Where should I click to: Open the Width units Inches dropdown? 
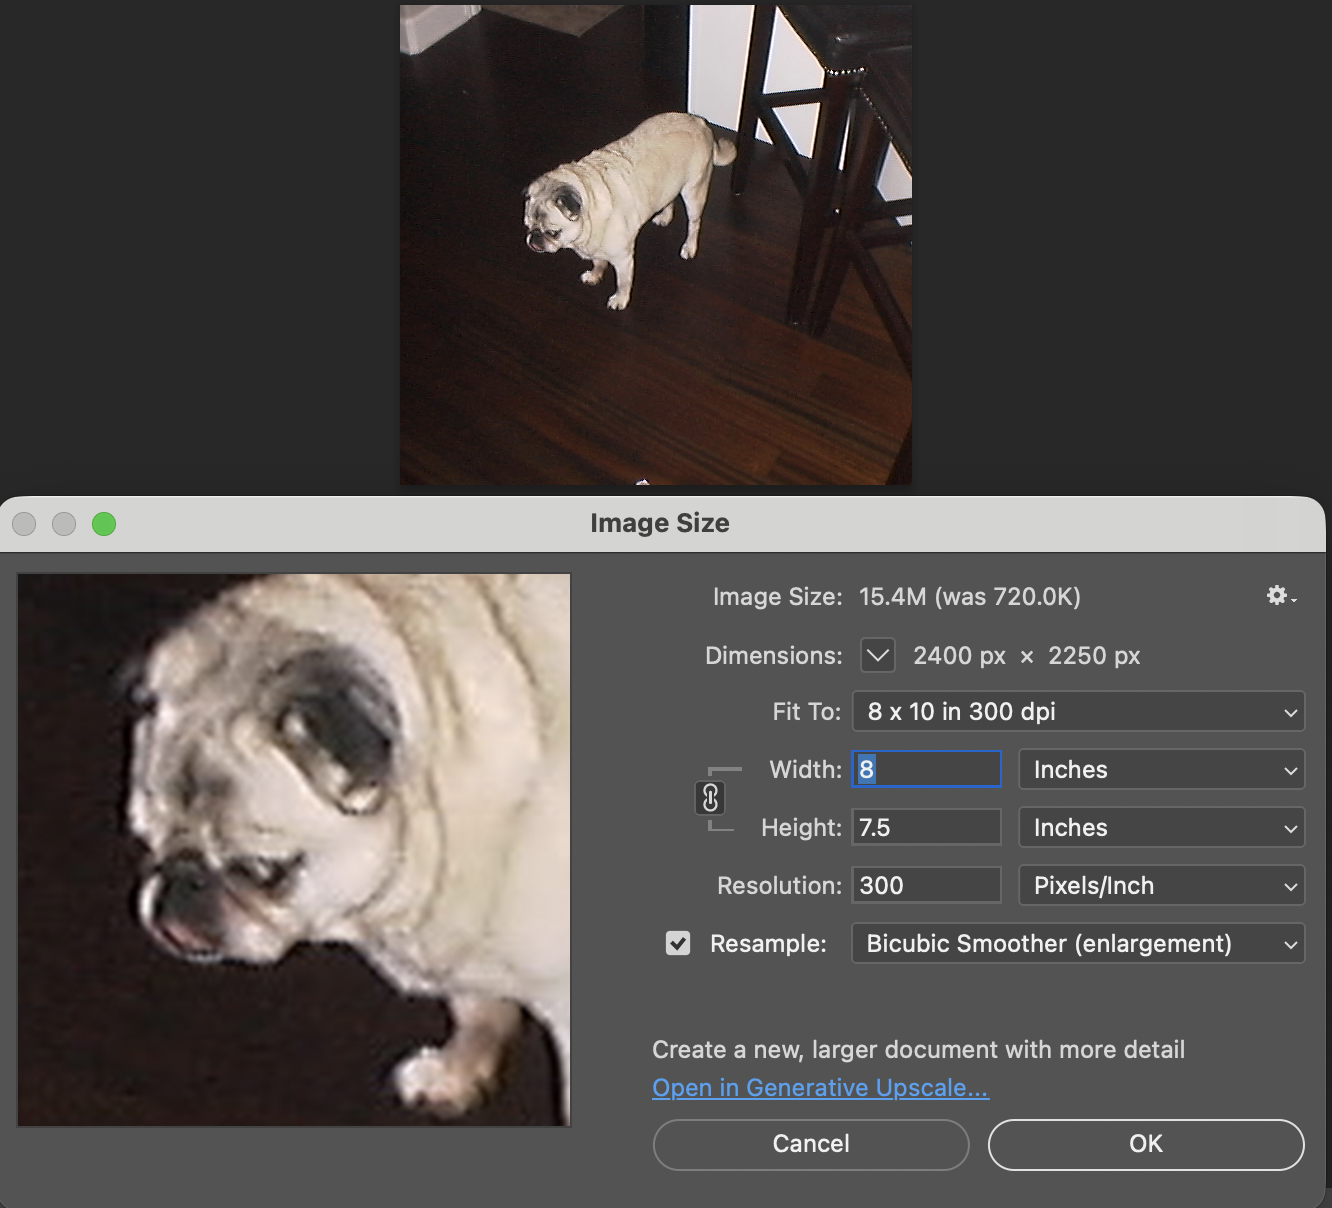tap(1161, 769)
